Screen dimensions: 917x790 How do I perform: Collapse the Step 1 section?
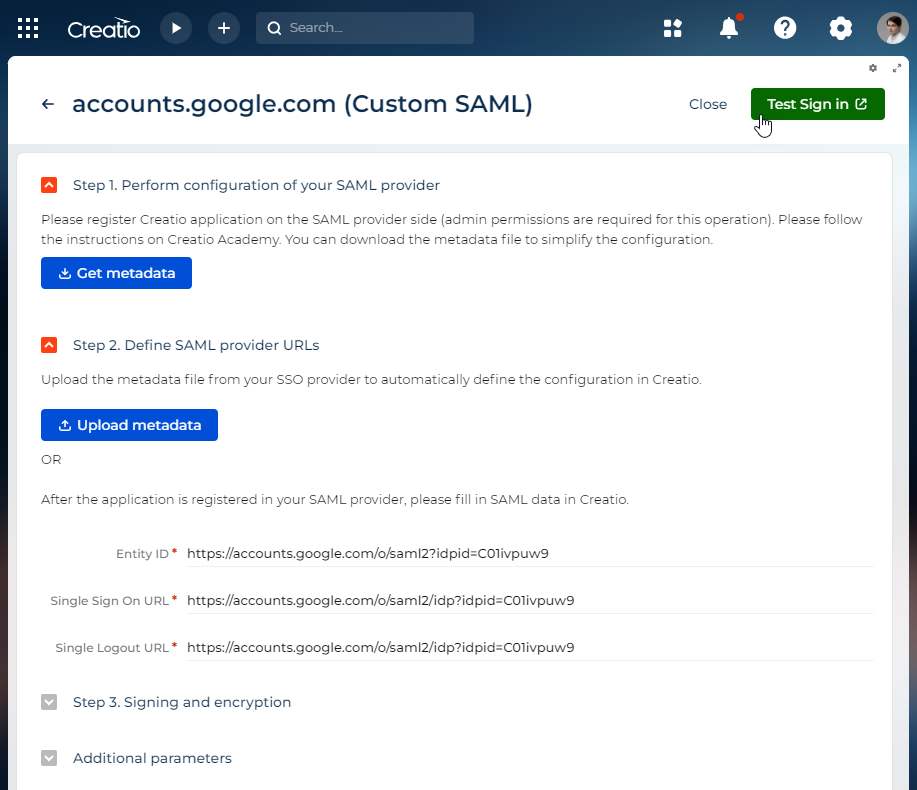click(x=49, y=185)
